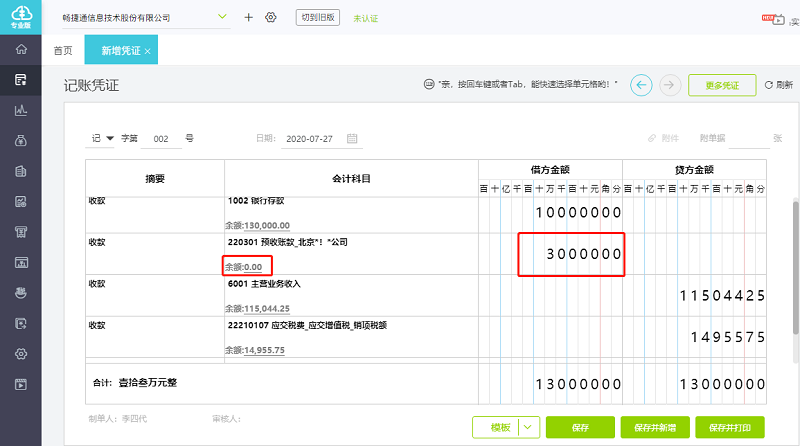Switch to the 首页 tab
Image resolution: width=800 pixels, height=446 pixels.
(x=63, y=51)
